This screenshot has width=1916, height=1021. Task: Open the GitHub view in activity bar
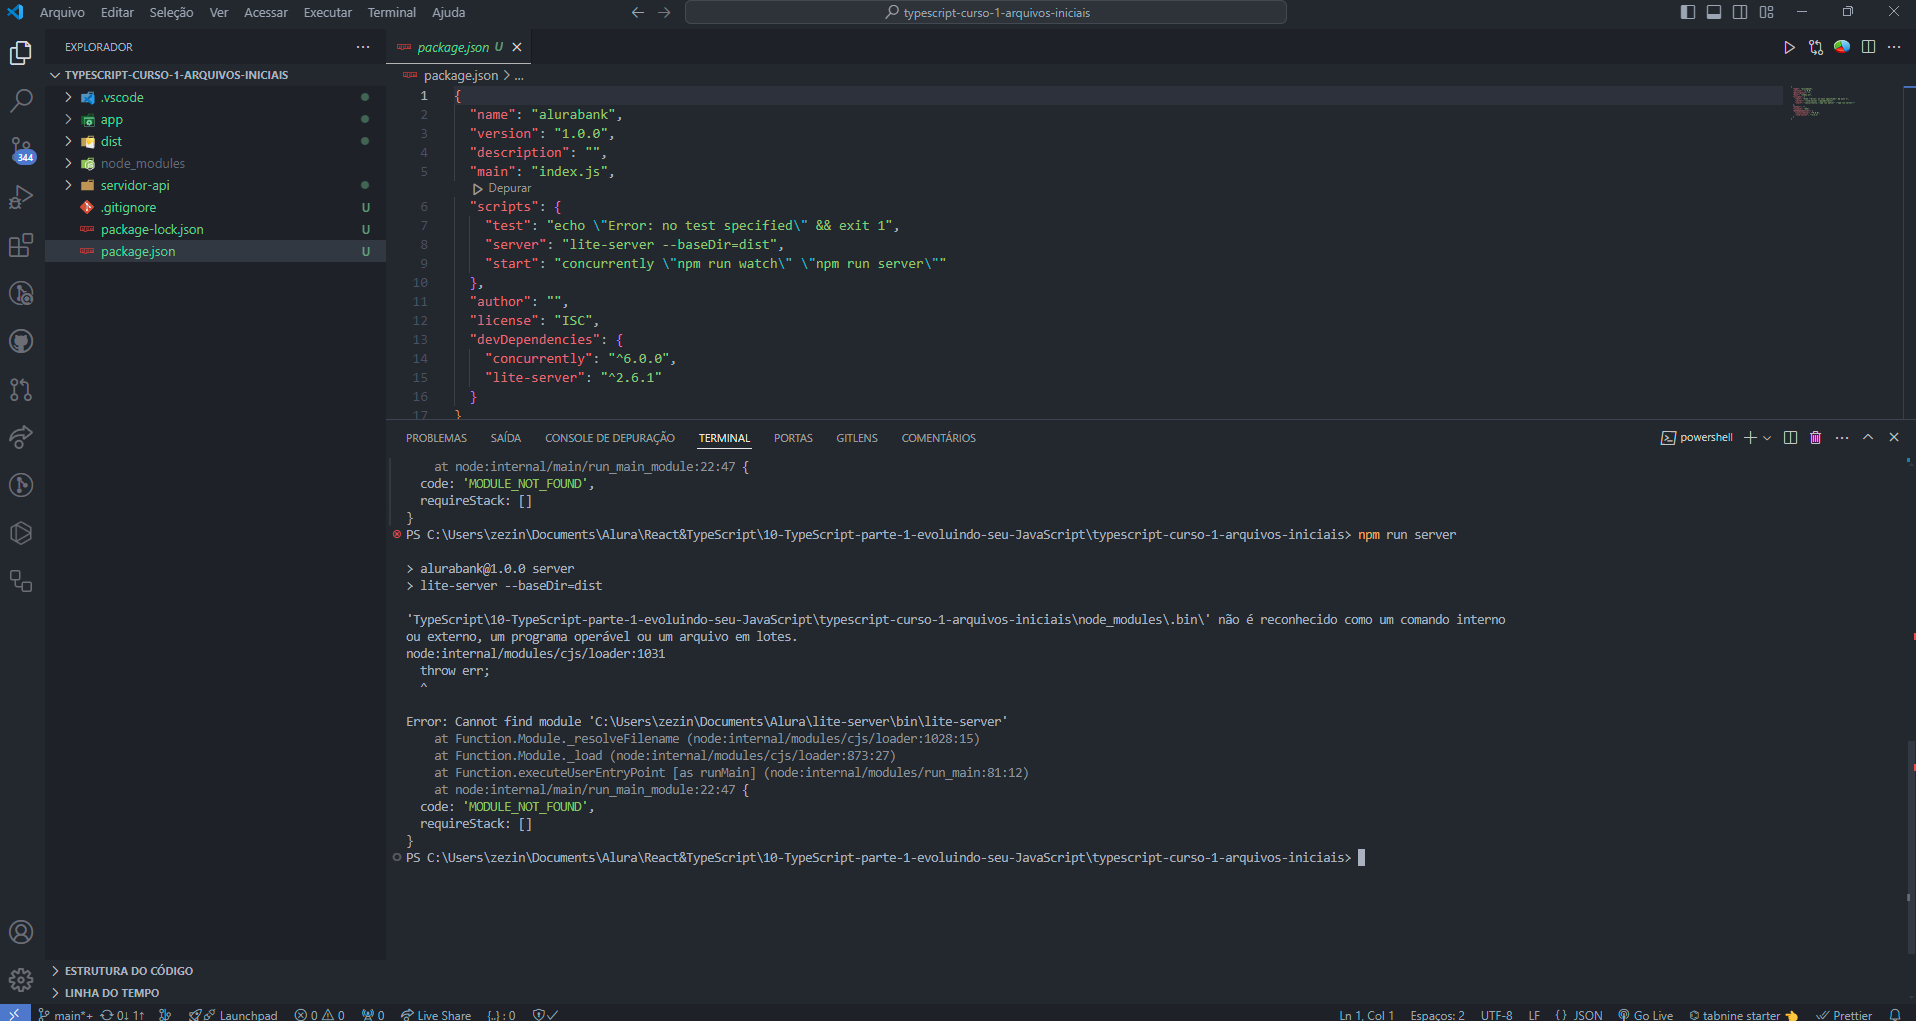coord(21,341)
